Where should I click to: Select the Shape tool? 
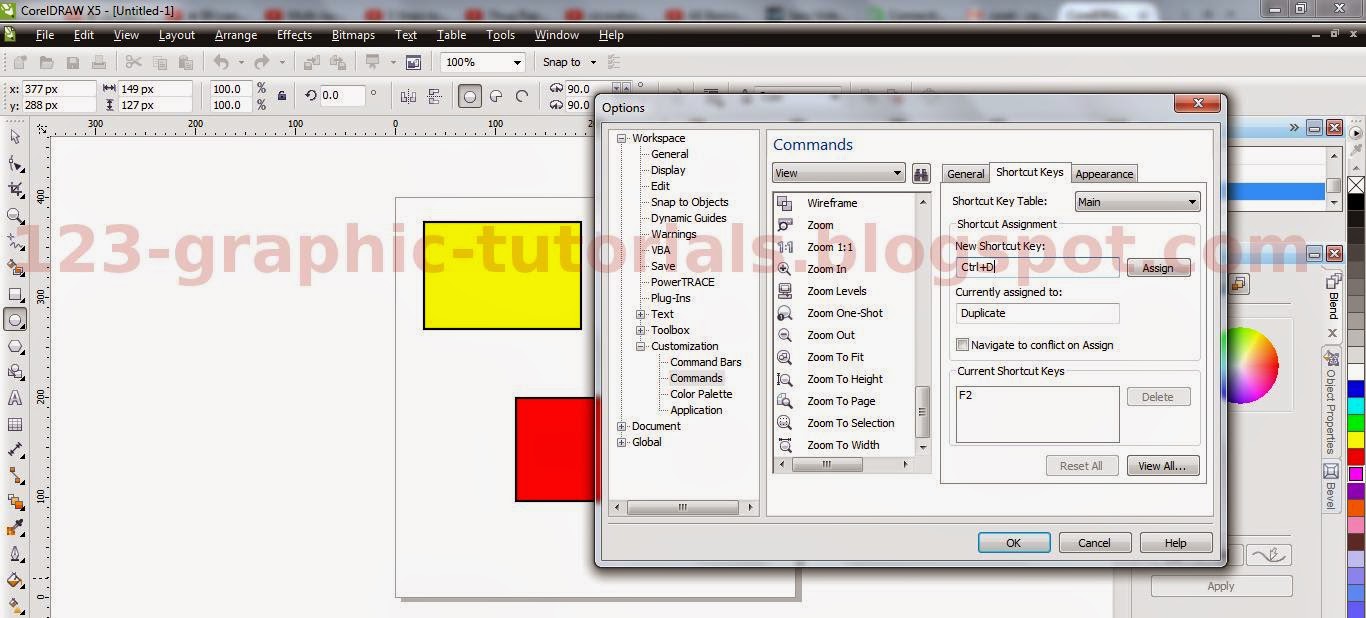pos(16,164)
